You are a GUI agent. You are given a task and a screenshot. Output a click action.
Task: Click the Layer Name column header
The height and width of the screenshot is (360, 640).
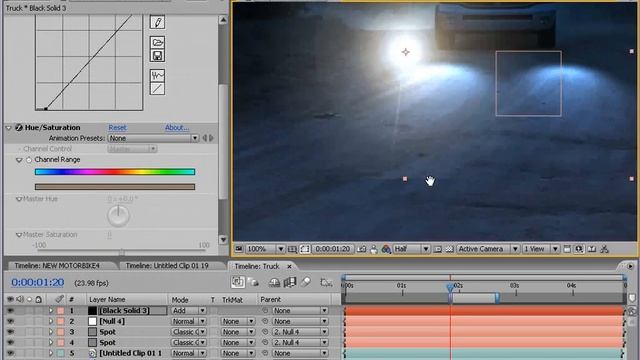pyautogui.click(x=107, y=300)
